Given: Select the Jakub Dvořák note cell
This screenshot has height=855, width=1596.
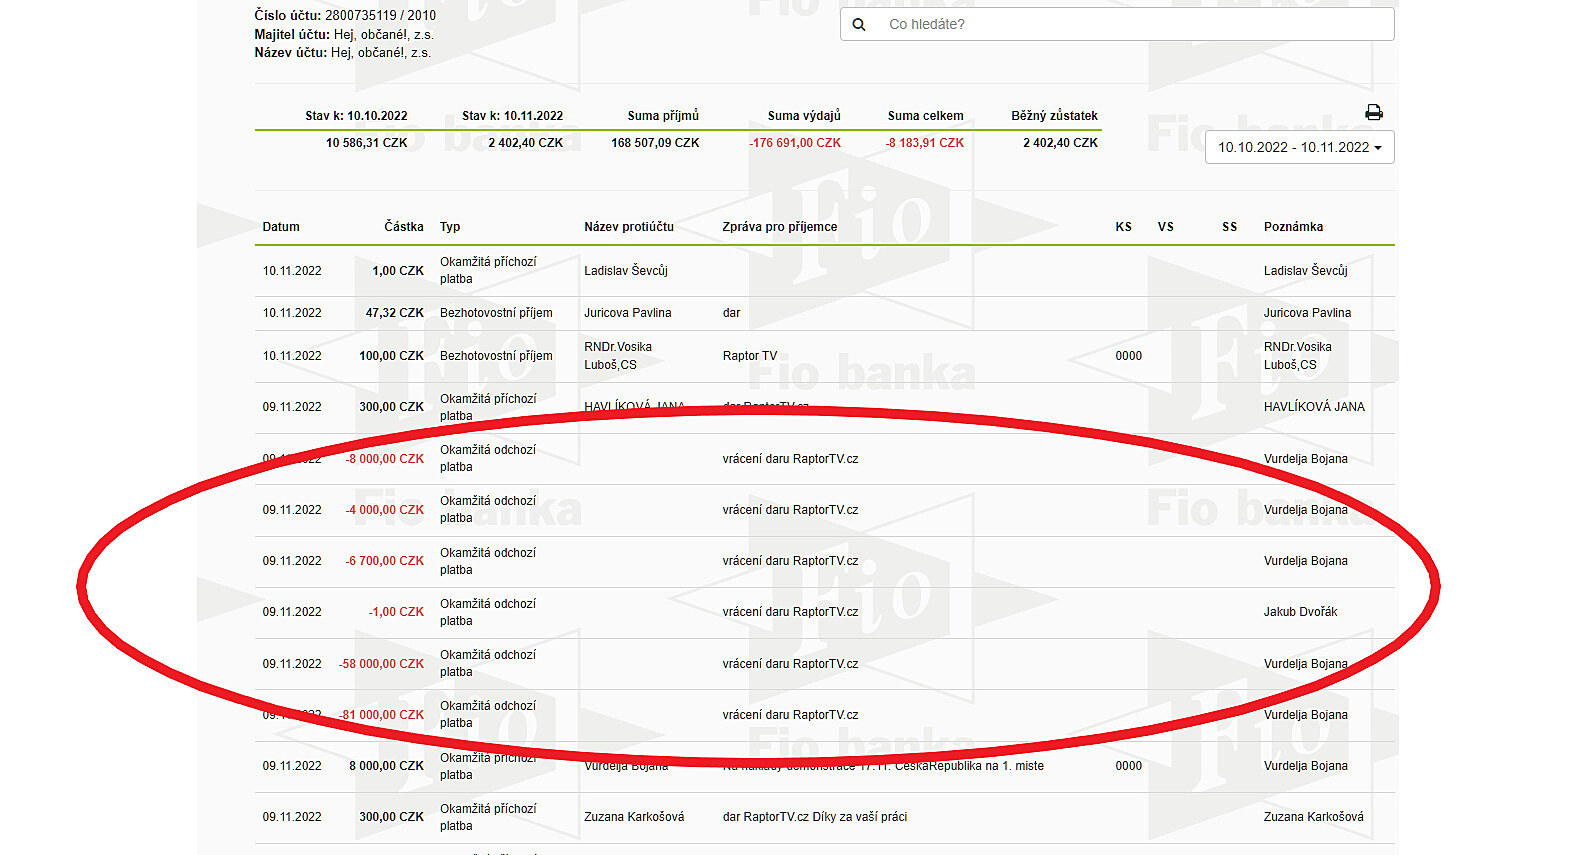Looking at the screenshot, I should tap(1300, 612).
